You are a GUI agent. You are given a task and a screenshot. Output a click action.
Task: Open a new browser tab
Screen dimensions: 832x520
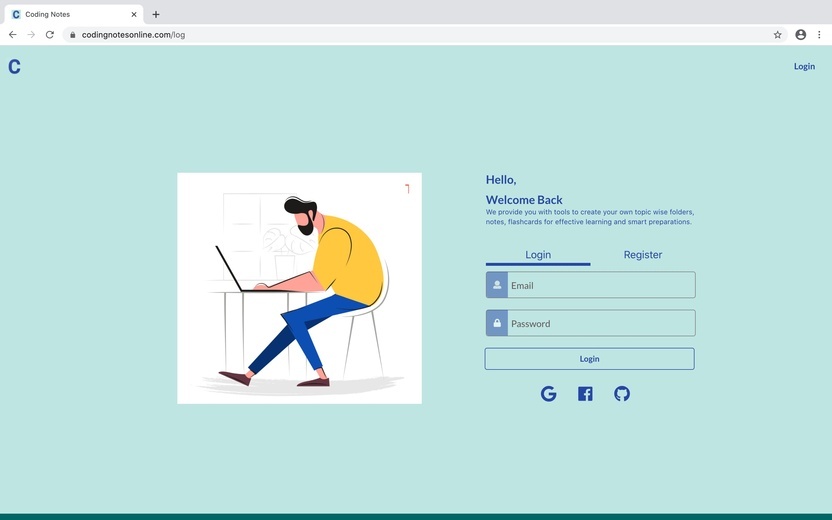tap(155, 14)
